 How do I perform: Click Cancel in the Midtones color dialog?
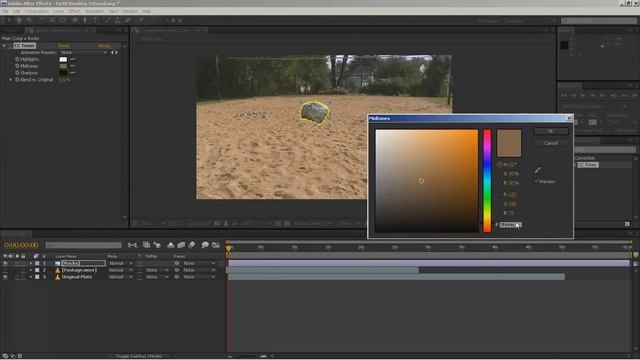click(550, 143)
